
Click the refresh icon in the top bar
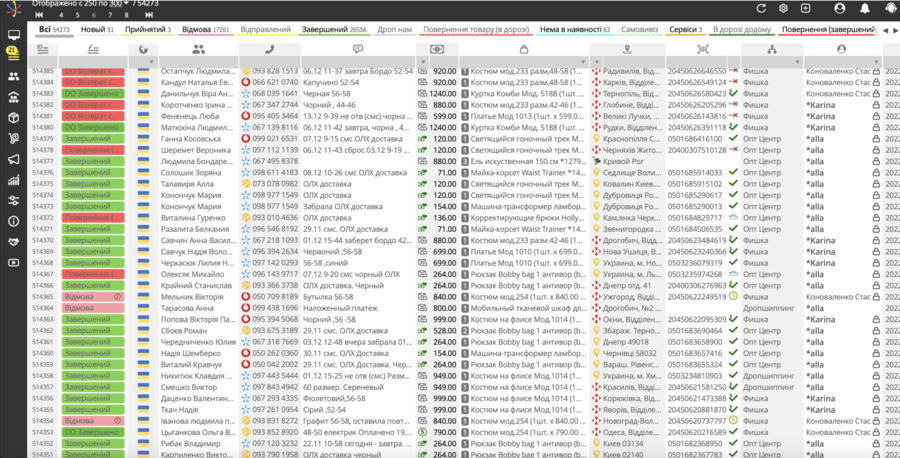pos(761,8)
